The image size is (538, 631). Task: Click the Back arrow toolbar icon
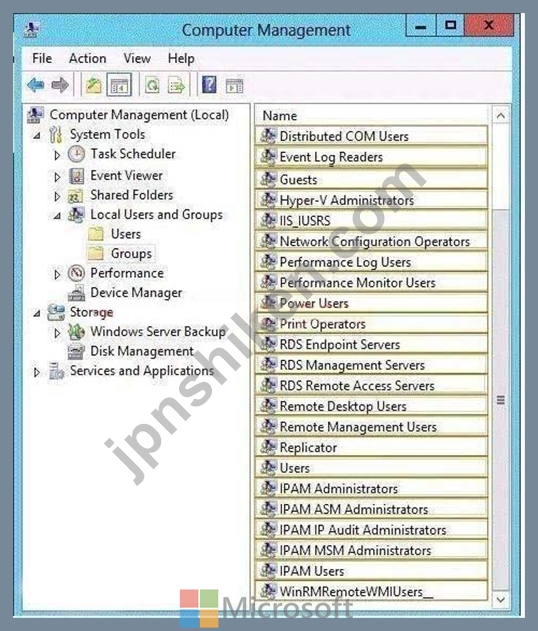click(x=36, y=85)
